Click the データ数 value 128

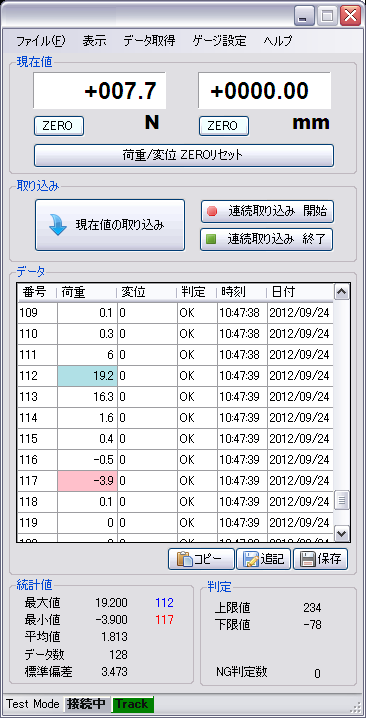(x=118, y=655)
